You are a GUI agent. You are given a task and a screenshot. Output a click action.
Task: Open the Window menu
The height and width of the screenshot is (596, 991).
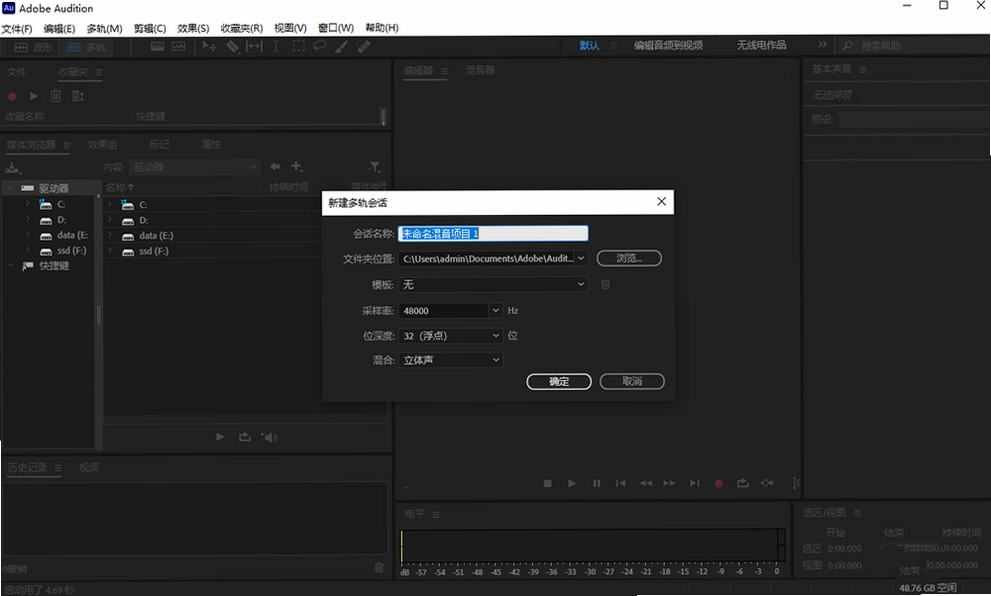click(336, 28)
